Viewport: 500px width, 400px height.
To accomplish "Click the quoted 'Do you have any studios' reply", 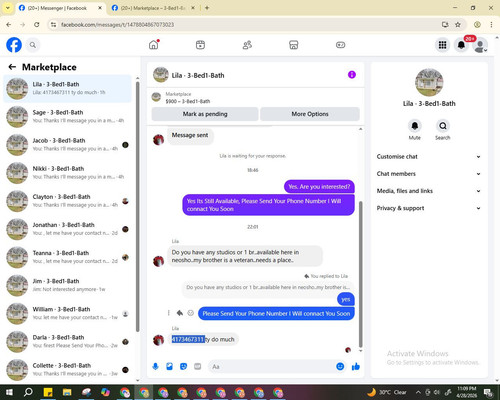I will click(x=268, y=287).
